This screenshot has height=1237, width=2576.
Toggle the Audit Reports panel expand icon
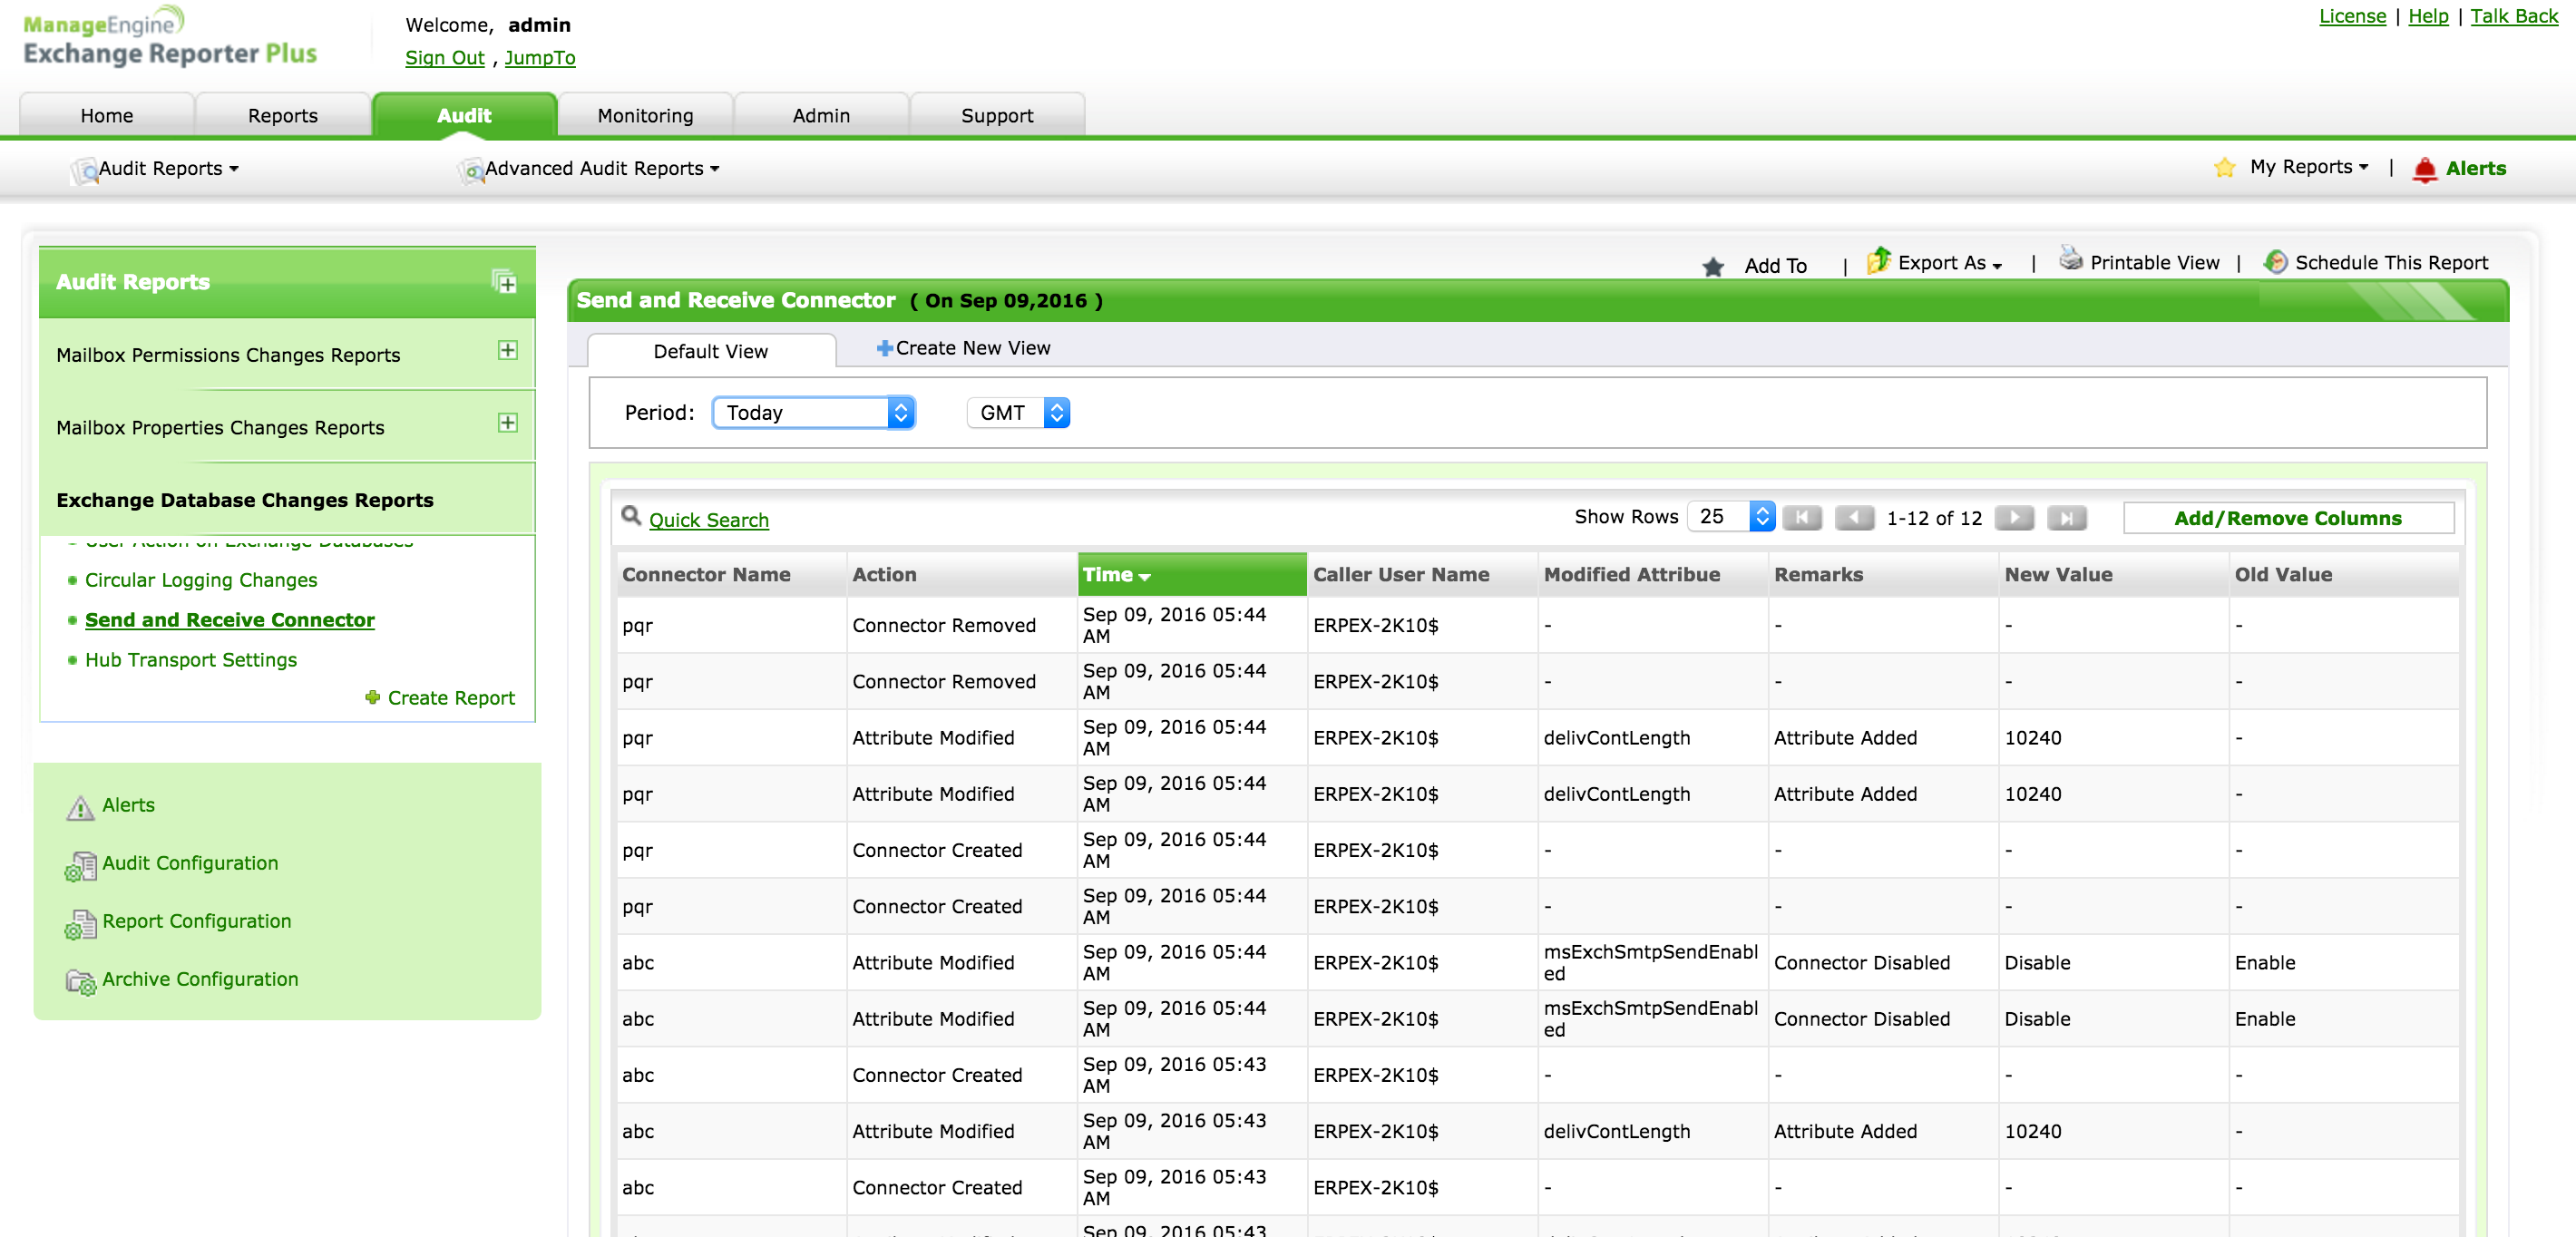(x=505, y=282)
